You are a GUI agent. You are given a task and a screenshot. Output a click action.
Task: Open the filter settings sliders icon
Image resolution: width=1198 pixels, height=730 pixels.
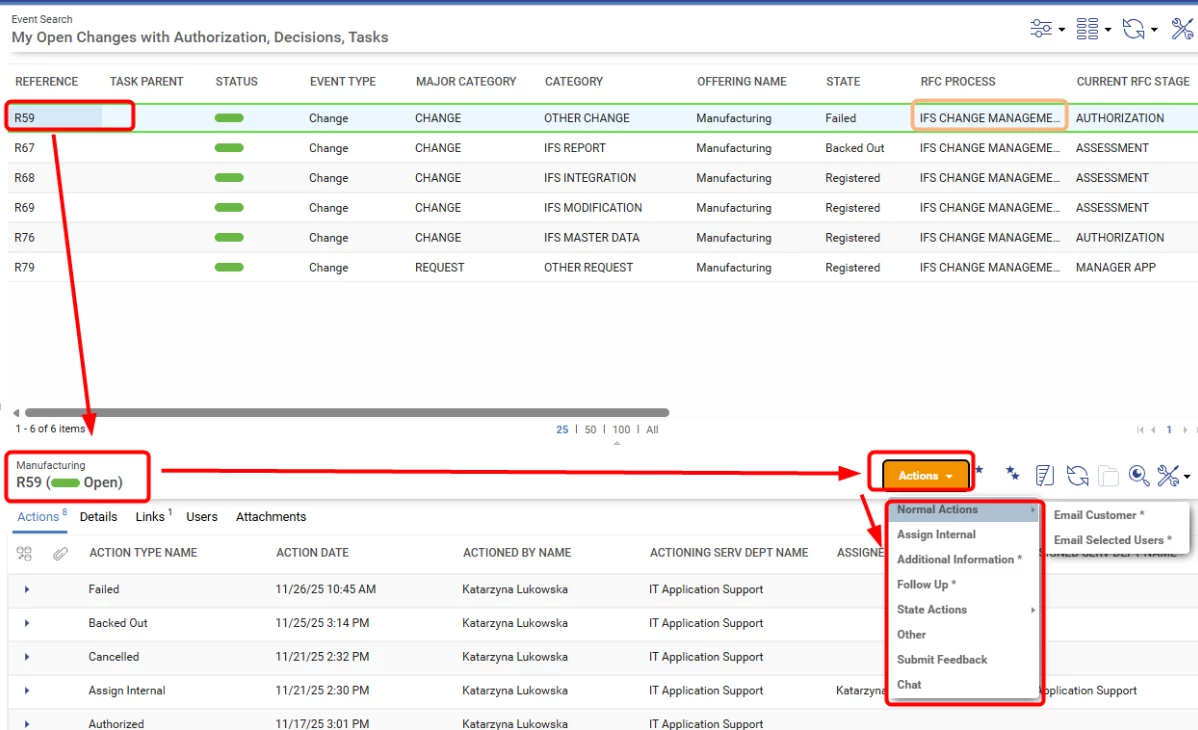[1041, 29]
